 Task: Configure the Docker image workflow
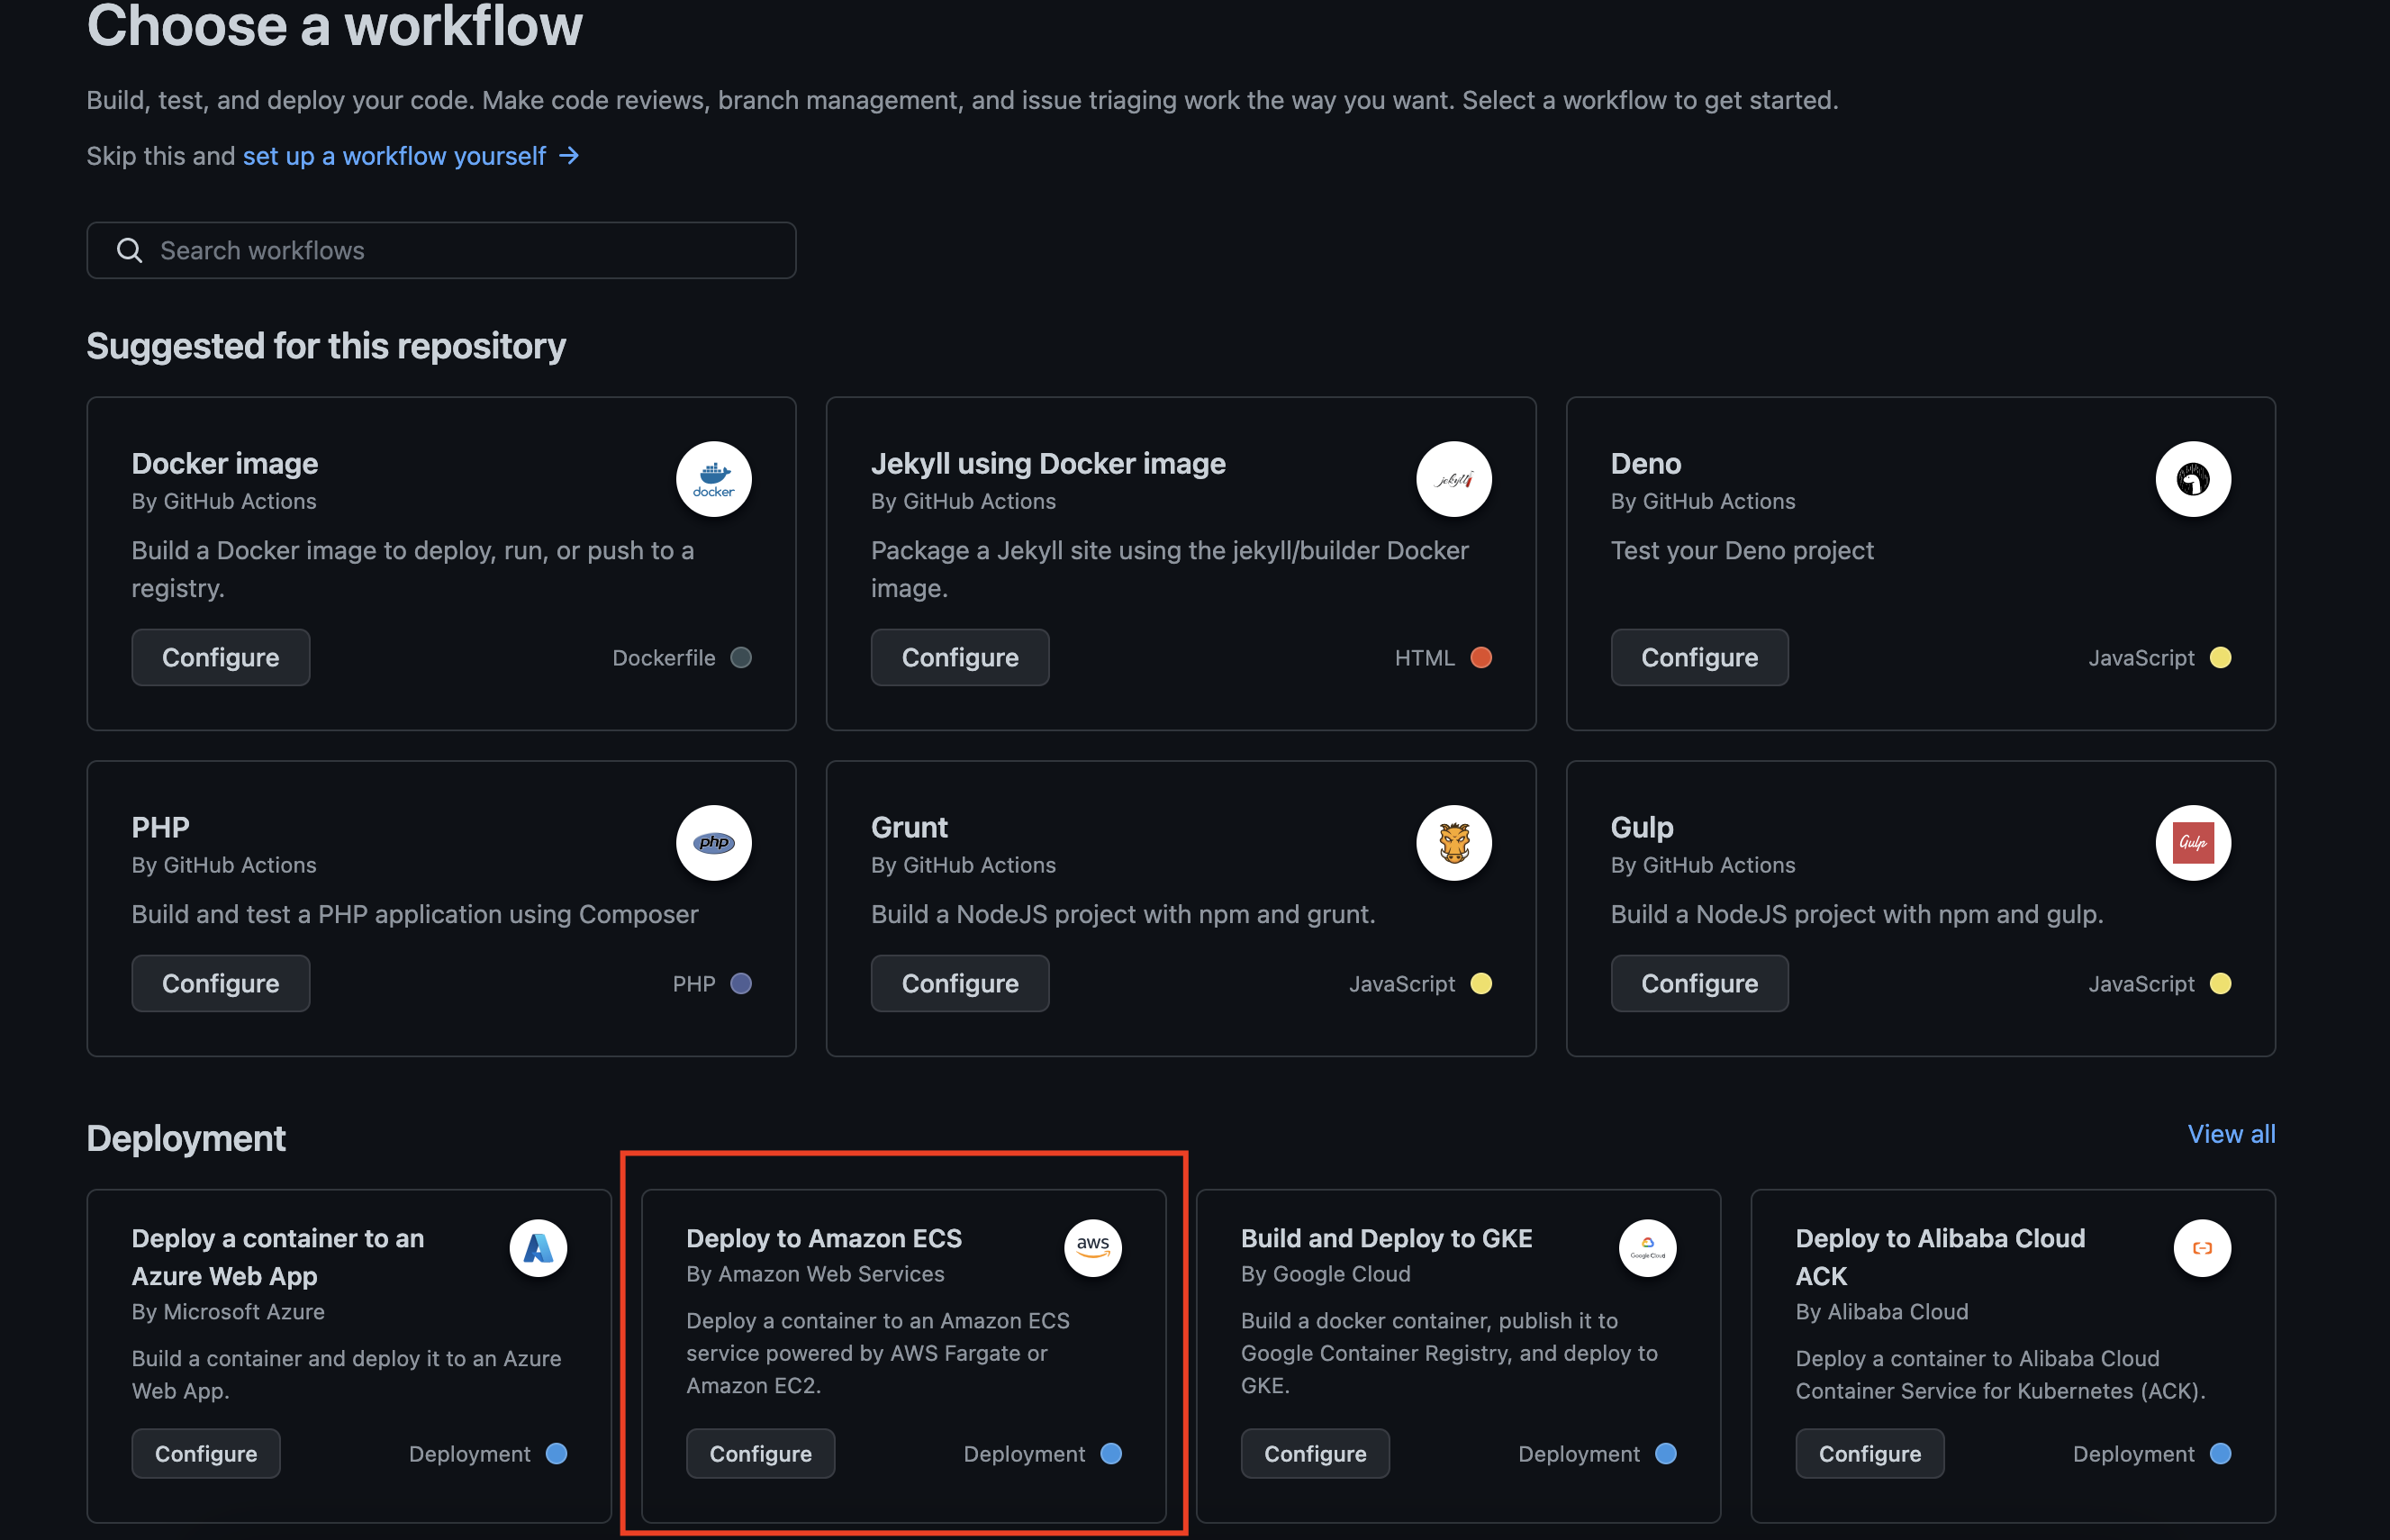coord(220,657)
